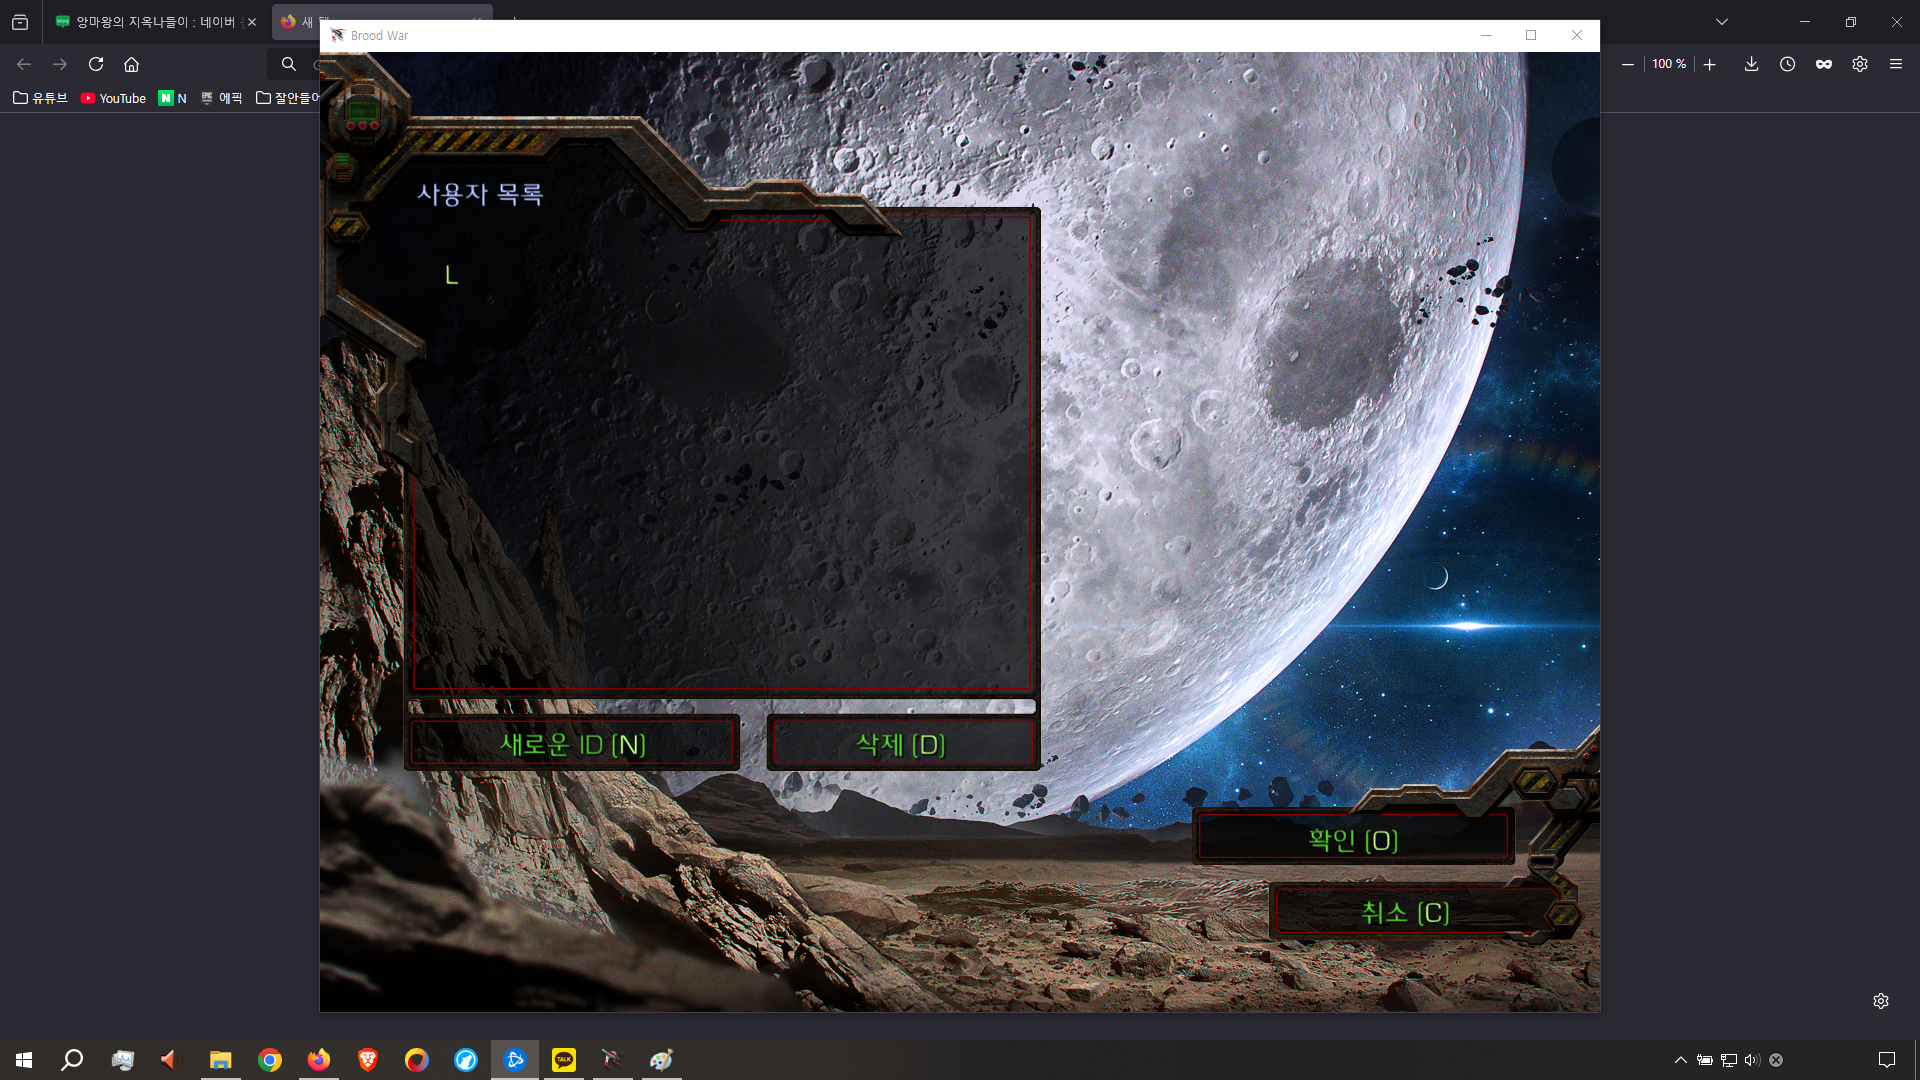Image resolution: width=1920 pixels, height=1080 pixels.
Task: Open the 에픽 bookmark
Action: coord(221,98)
